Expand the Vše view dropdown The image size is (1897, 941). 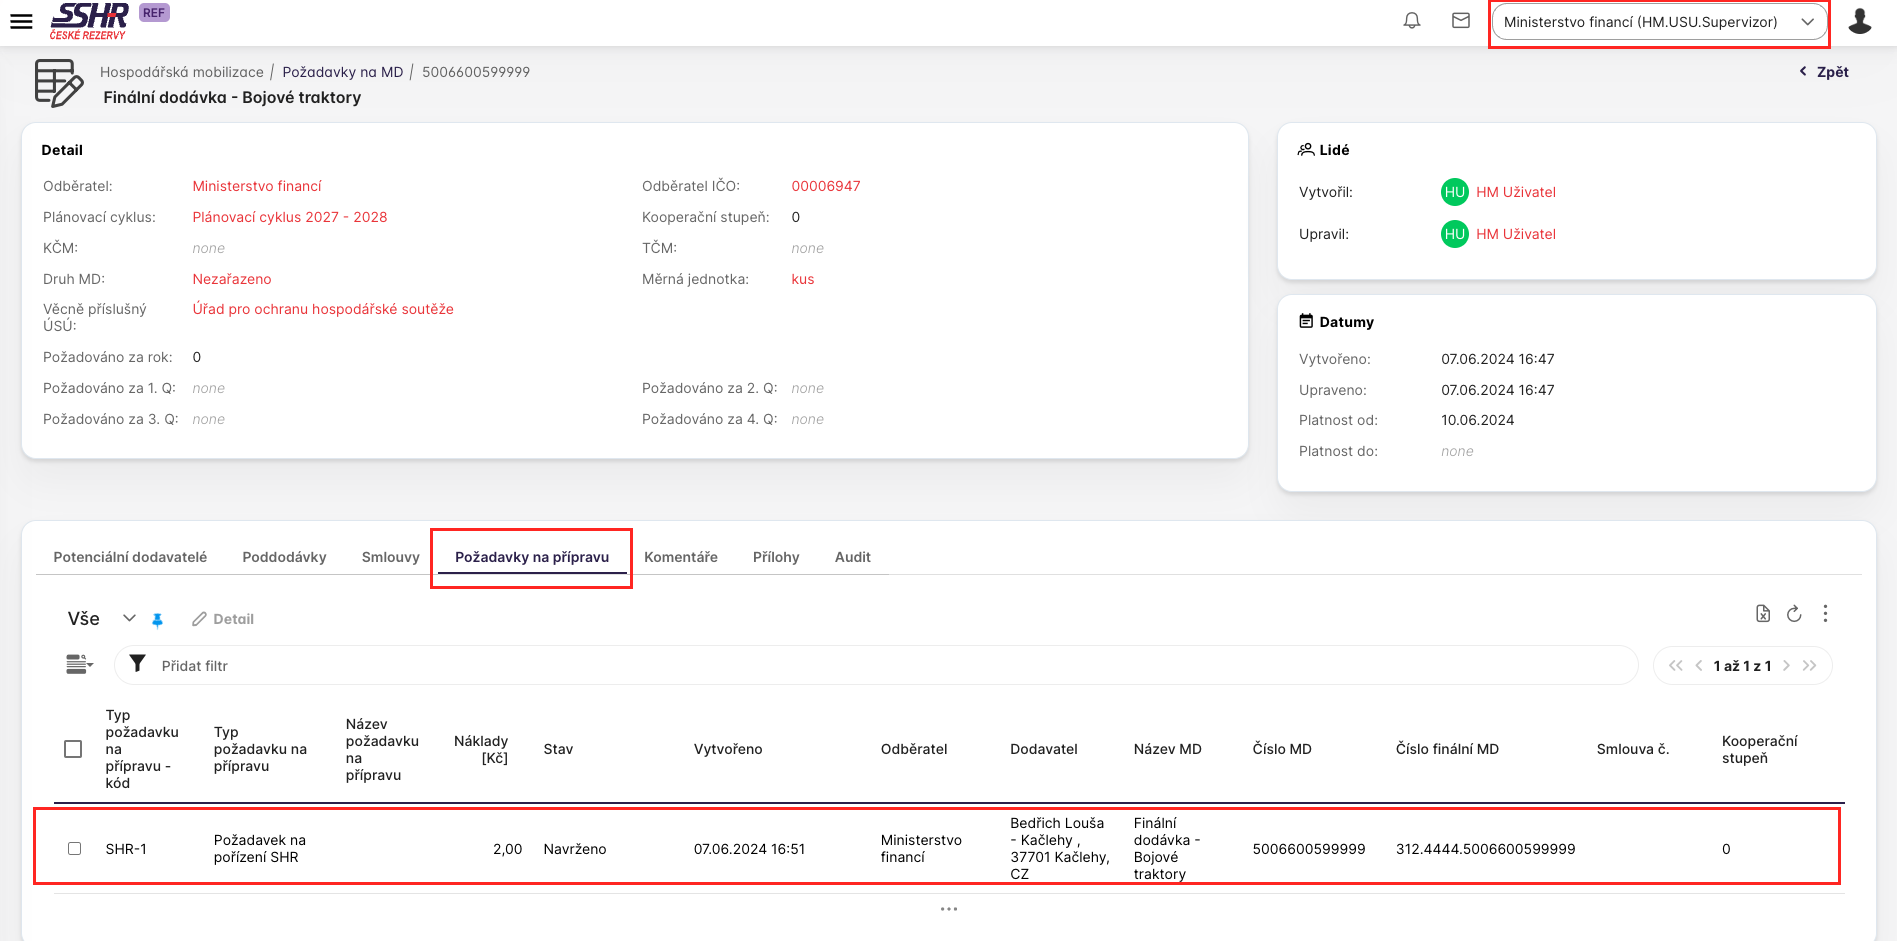pos(129,619)
